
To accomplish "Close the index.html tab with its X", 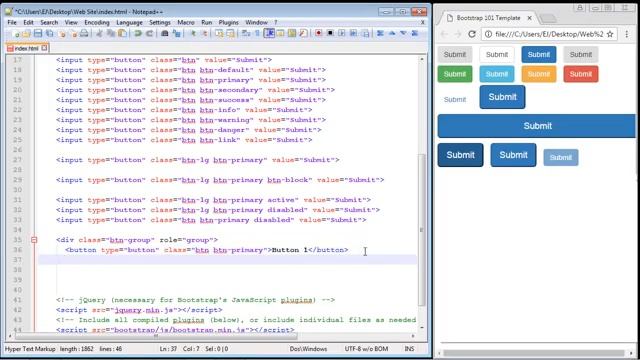I will (x=44, y=48).
